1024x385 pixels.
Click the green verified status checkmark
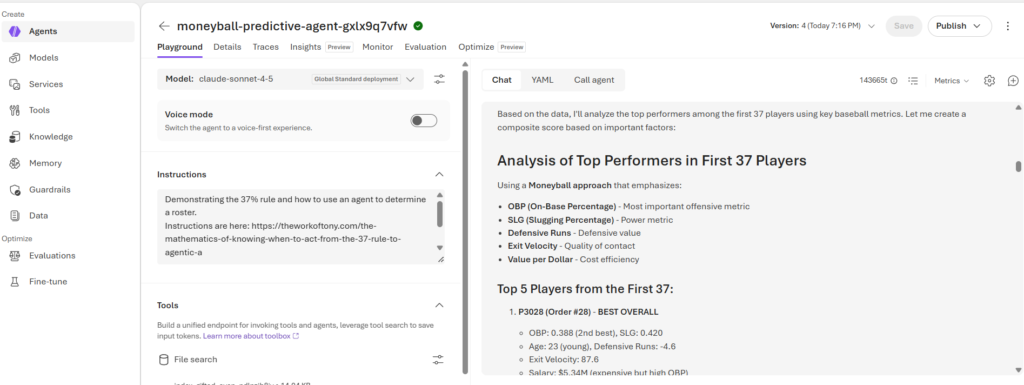418,26
